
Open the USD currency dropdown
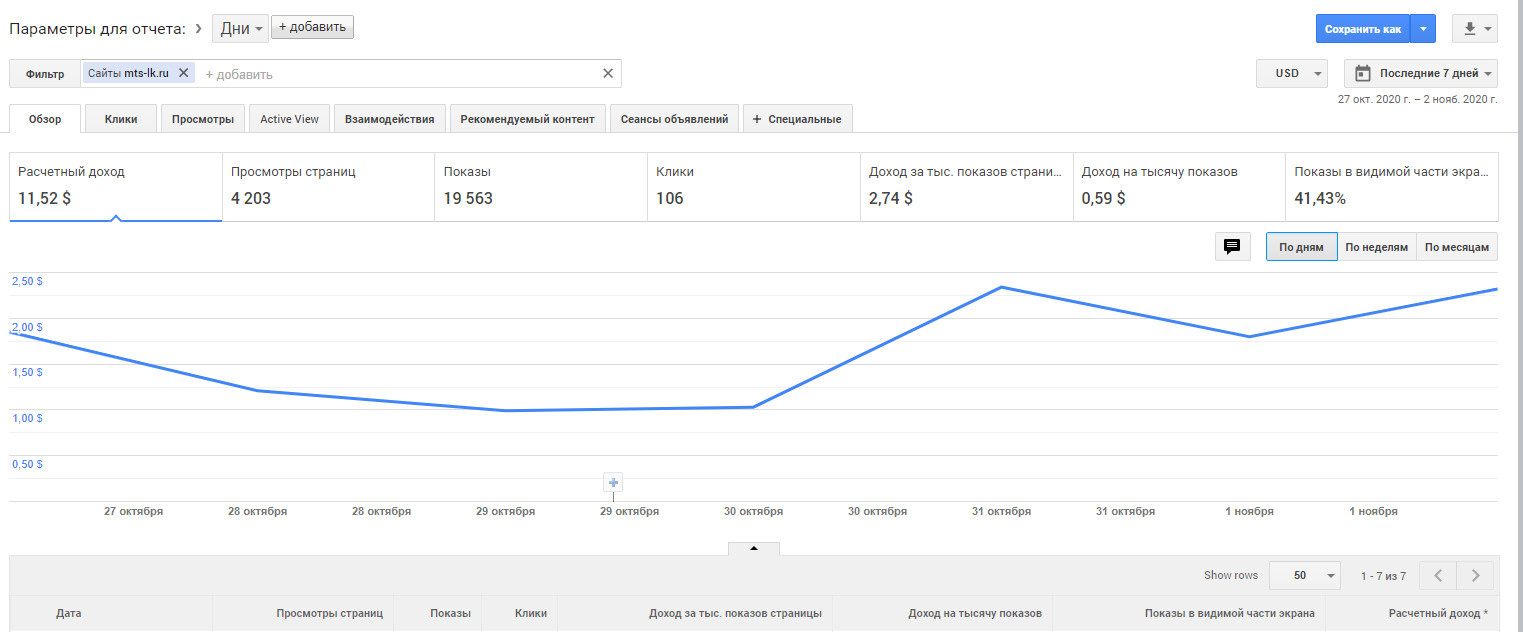pyautogui.click(x=1291, y=74)
